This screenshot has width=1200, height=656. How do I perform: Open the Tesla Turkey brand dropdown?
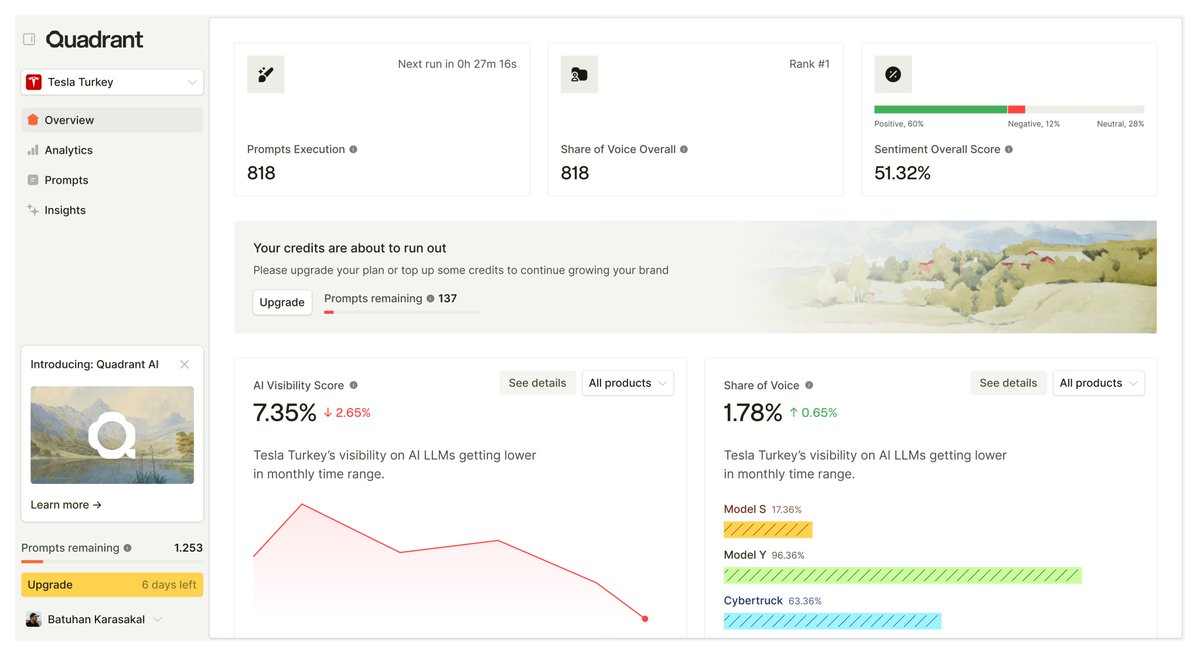pyautogui.click(x=112, y=82)
